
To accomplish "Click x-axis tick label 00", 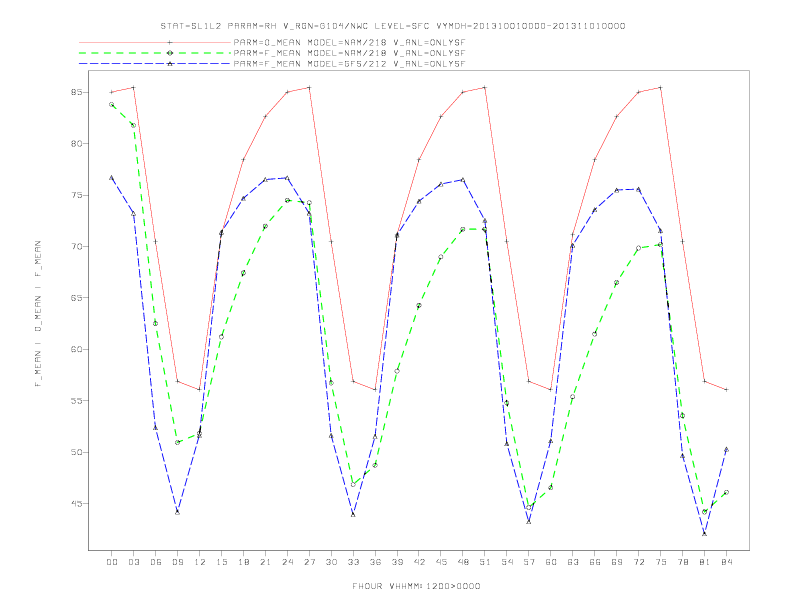I will 112,562.
